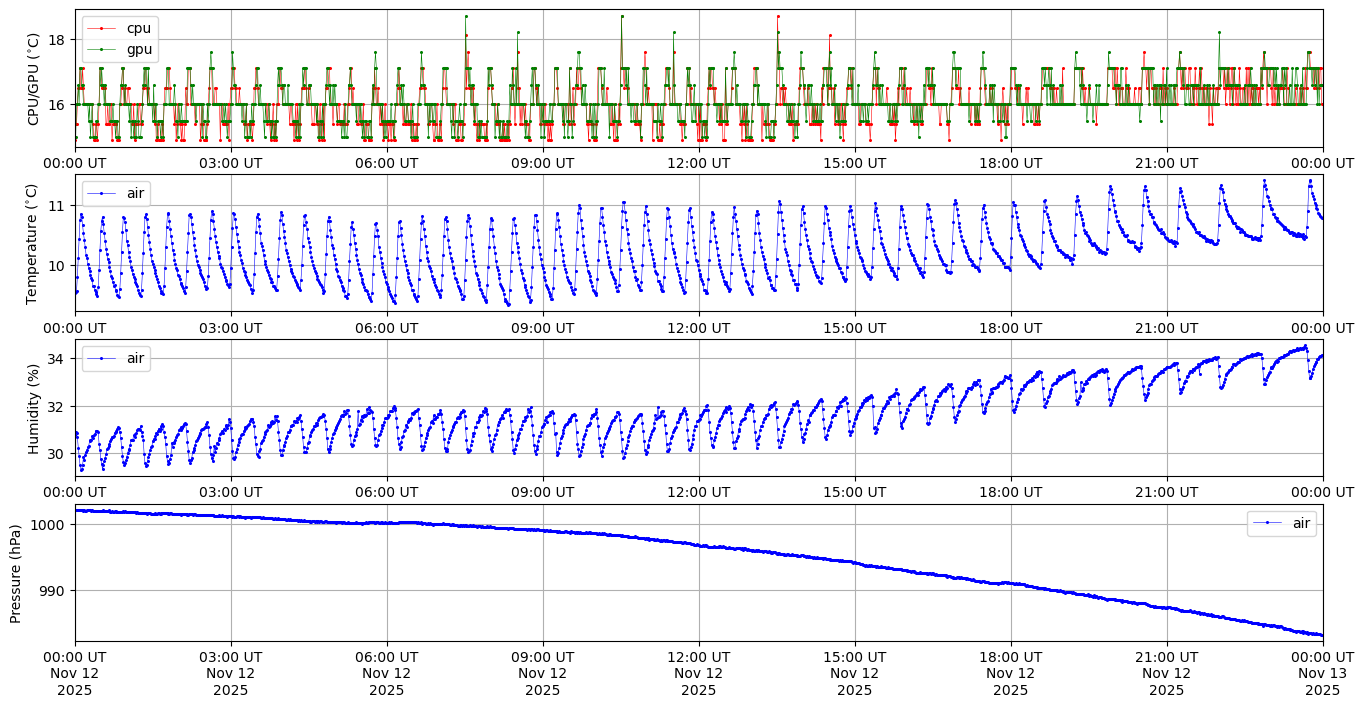Select the 'Pressure (hPa)' y-axis label

pos(16,573)
